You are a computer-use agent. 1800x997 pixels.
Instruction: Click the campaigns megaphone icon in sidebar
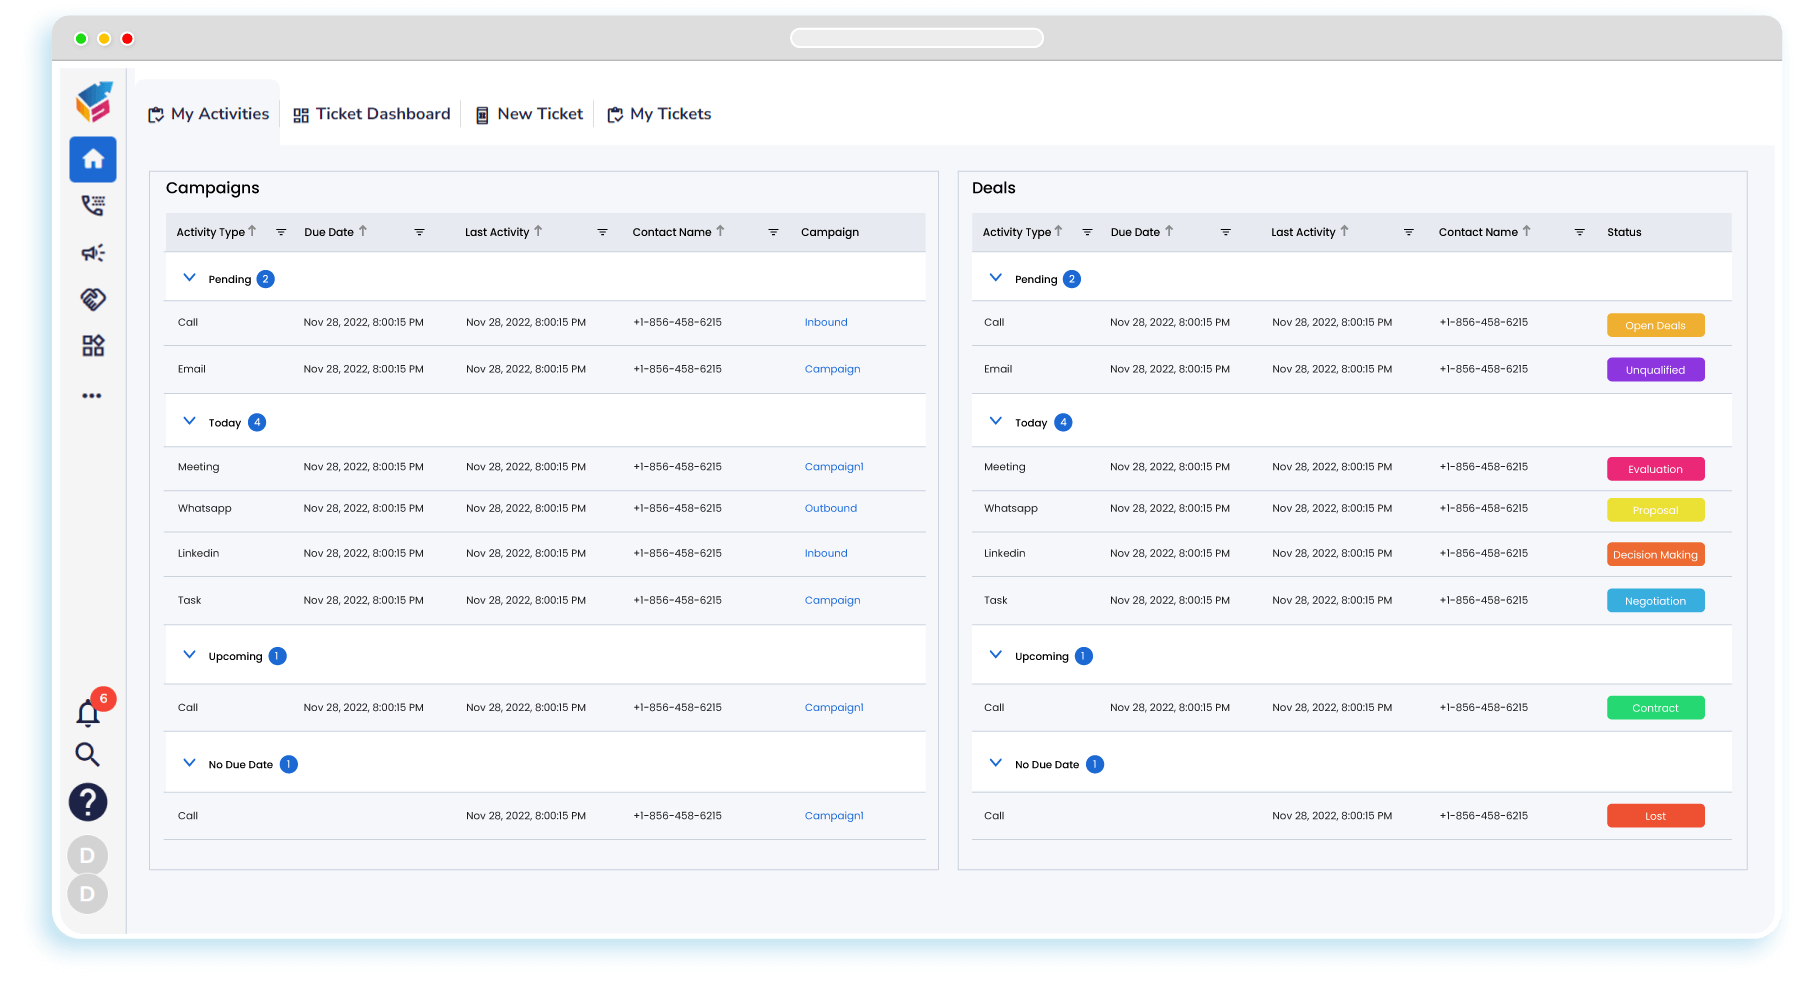tap(92, 252)
